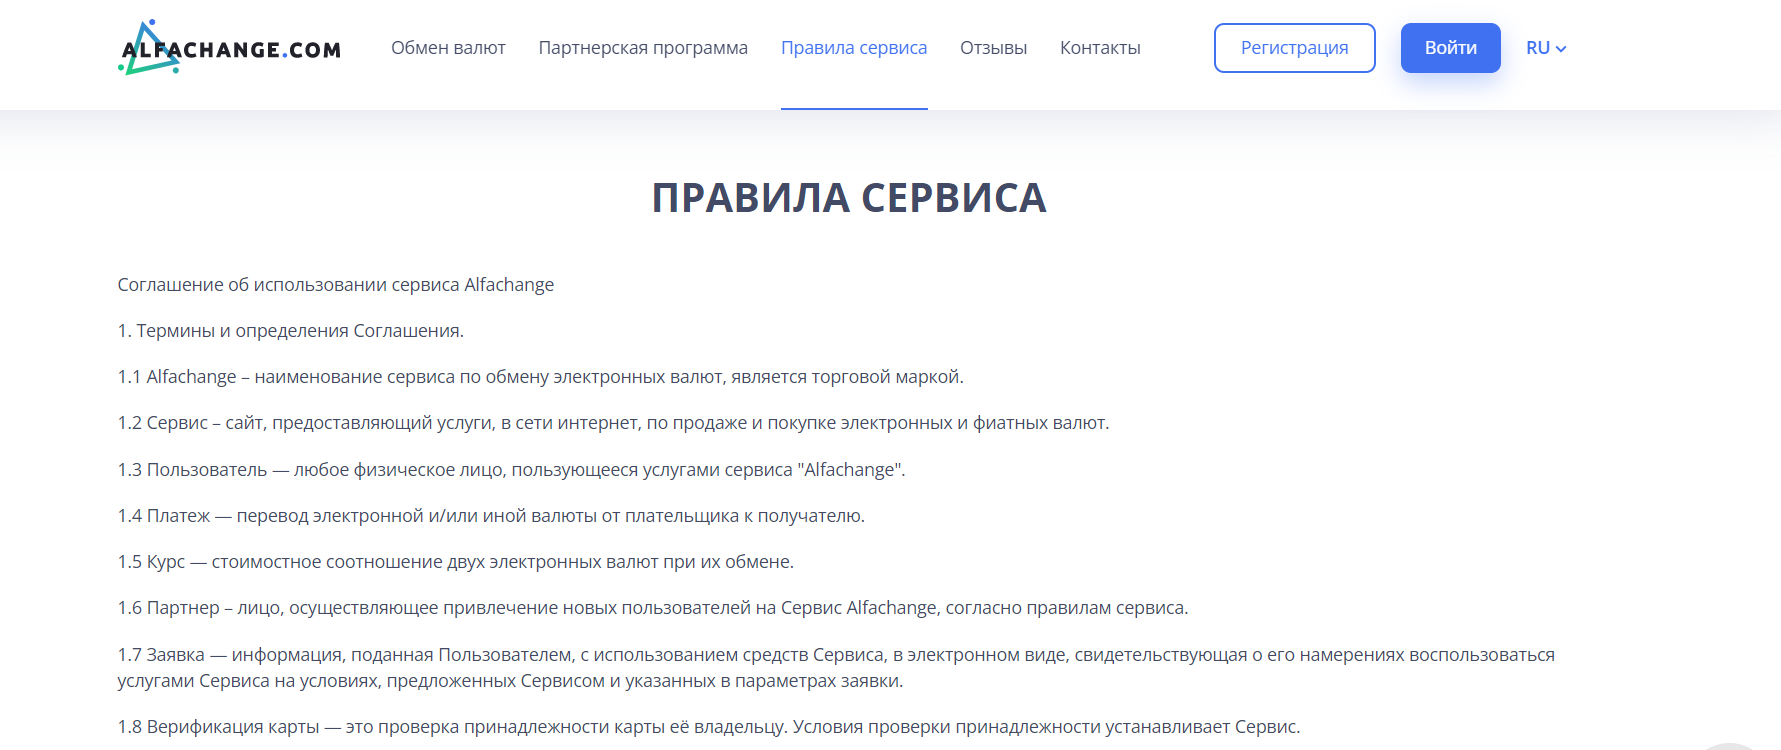This screenshot has height=750, width=1781.
Task: Click the line 'Соглашение об использовании сервиса Alfachange'
Action: click(x=336, y=285)
